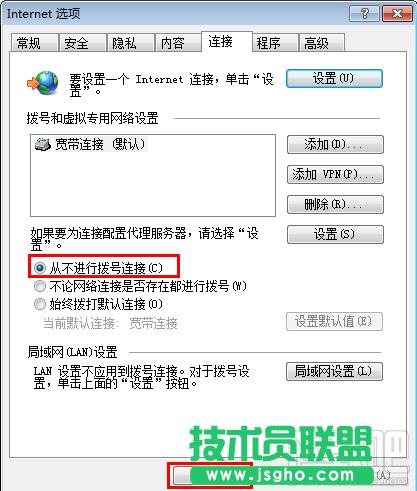Open 局域网设置(L) button
Image resolution: width=417 pixels, height=491 pixels.
coord(334,371)
